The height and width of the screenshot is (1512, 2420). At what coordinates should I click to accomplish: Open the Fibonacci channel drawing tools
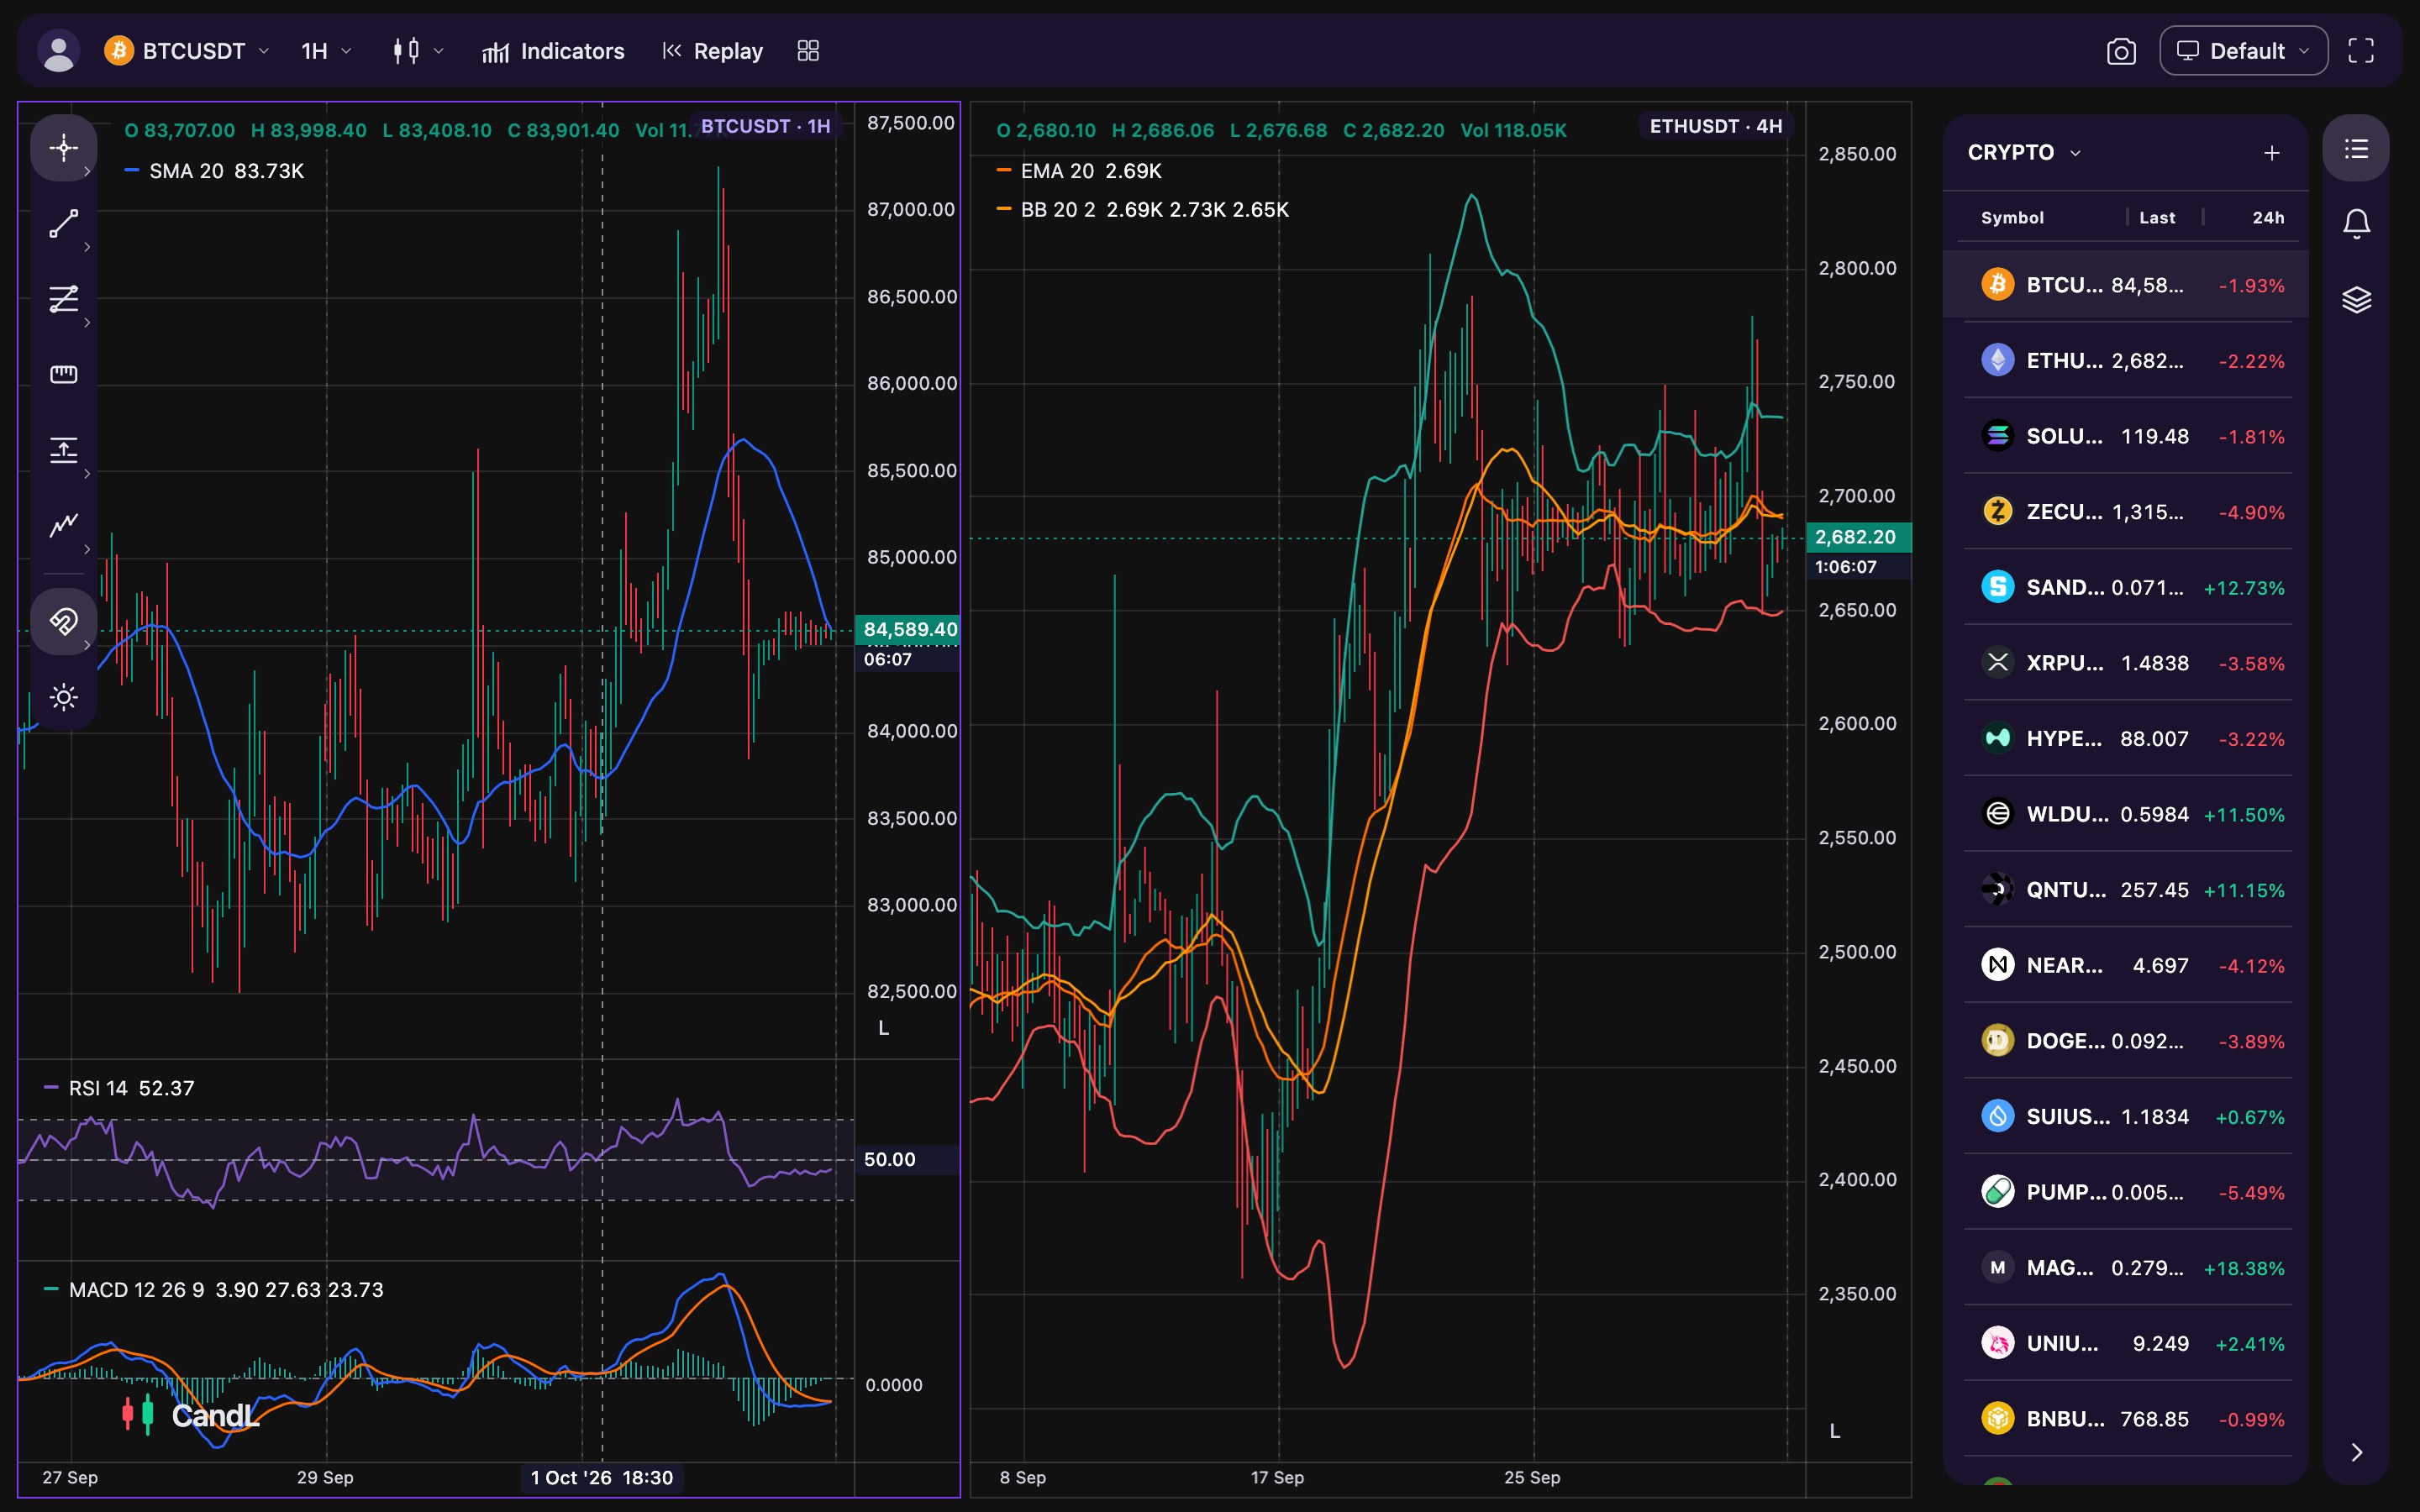pos(64,299)
